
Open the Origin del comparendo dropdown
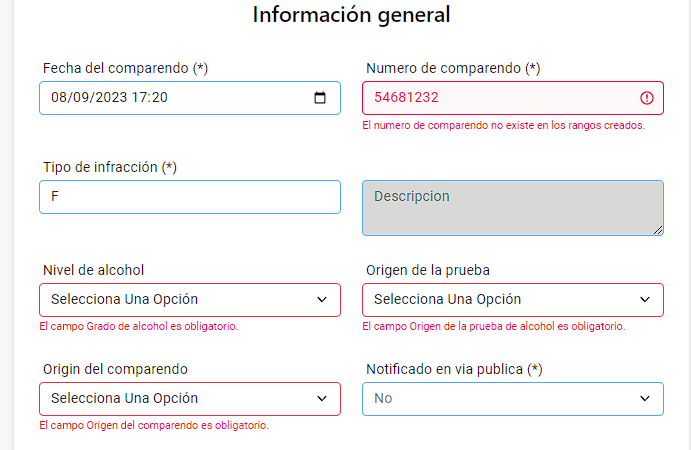click(x=190, y=399)
